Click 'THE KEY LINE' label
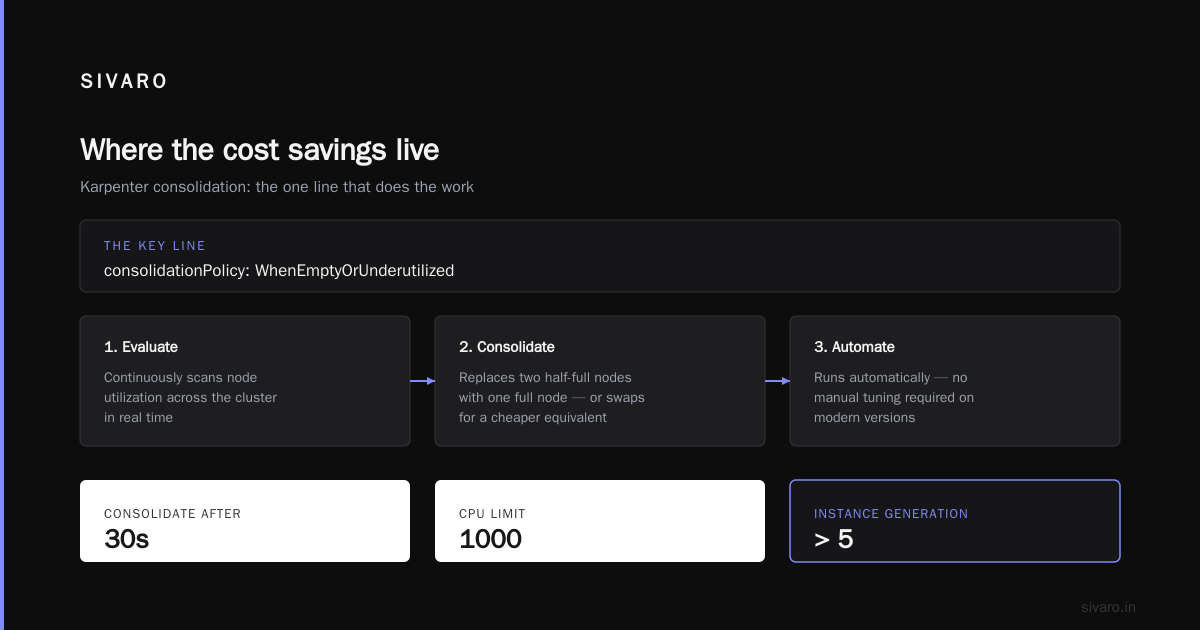Screen dimensions: 1200x630 155,246
